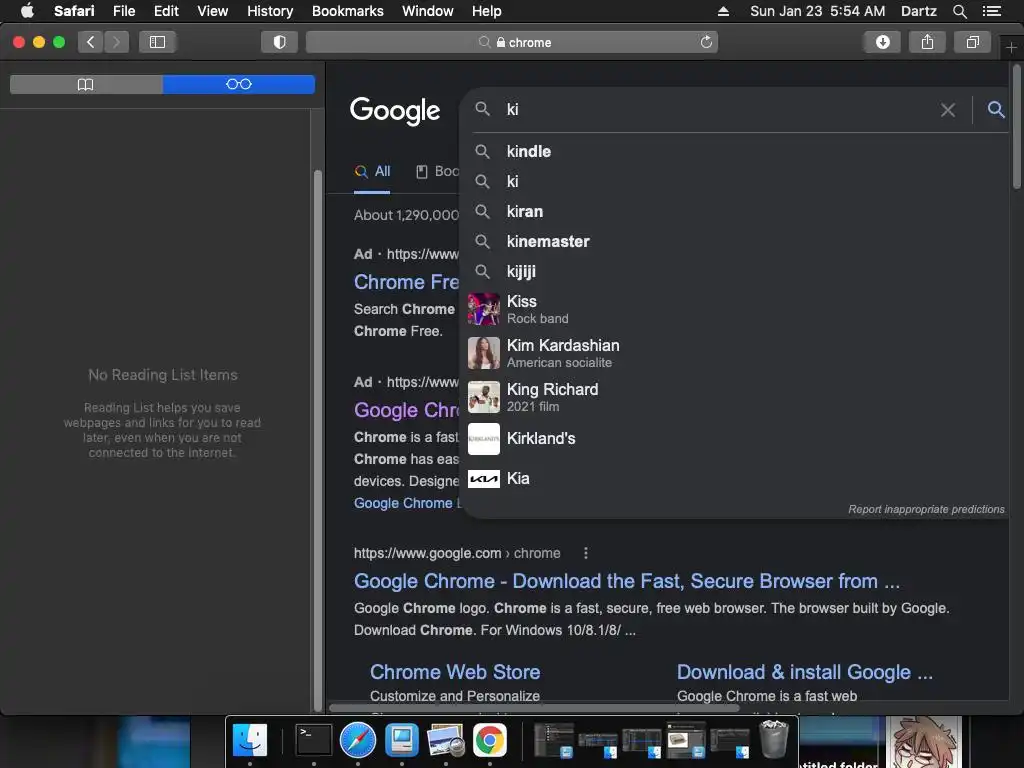Image resolution: width=1024 pixels, height=768 pixels.
Task: Click Report inappropriate predictions
Action: tap(926, 509)
